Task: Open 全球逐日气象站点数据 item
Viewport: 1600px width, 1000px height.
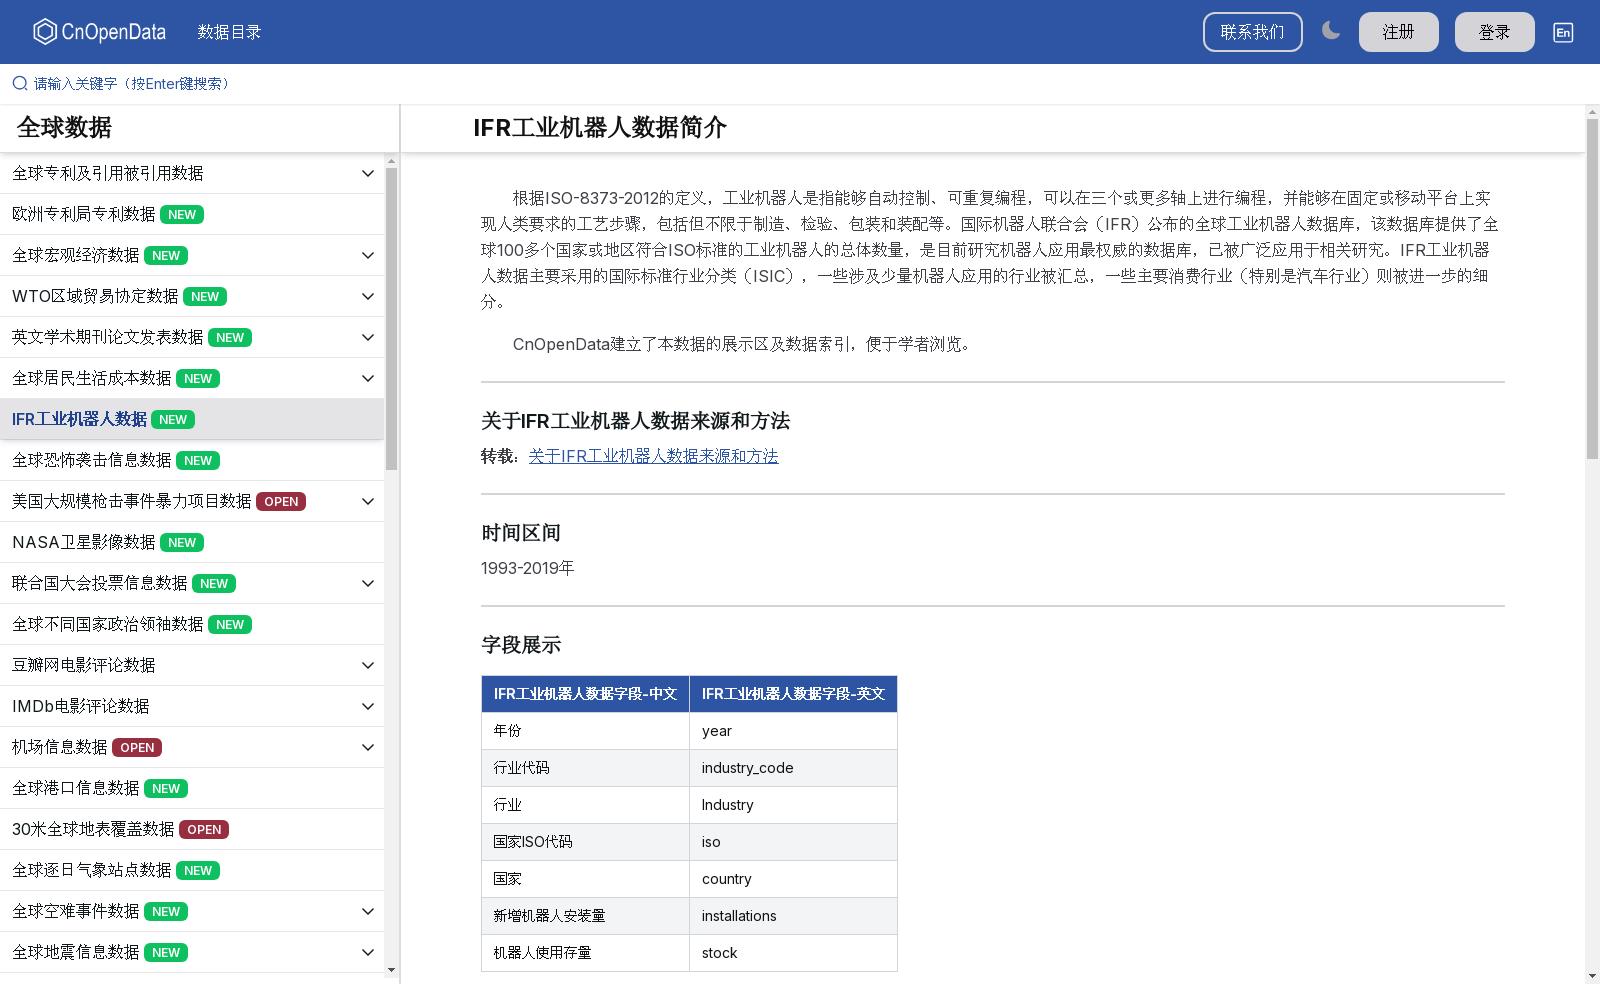Action: coord(192,870)
